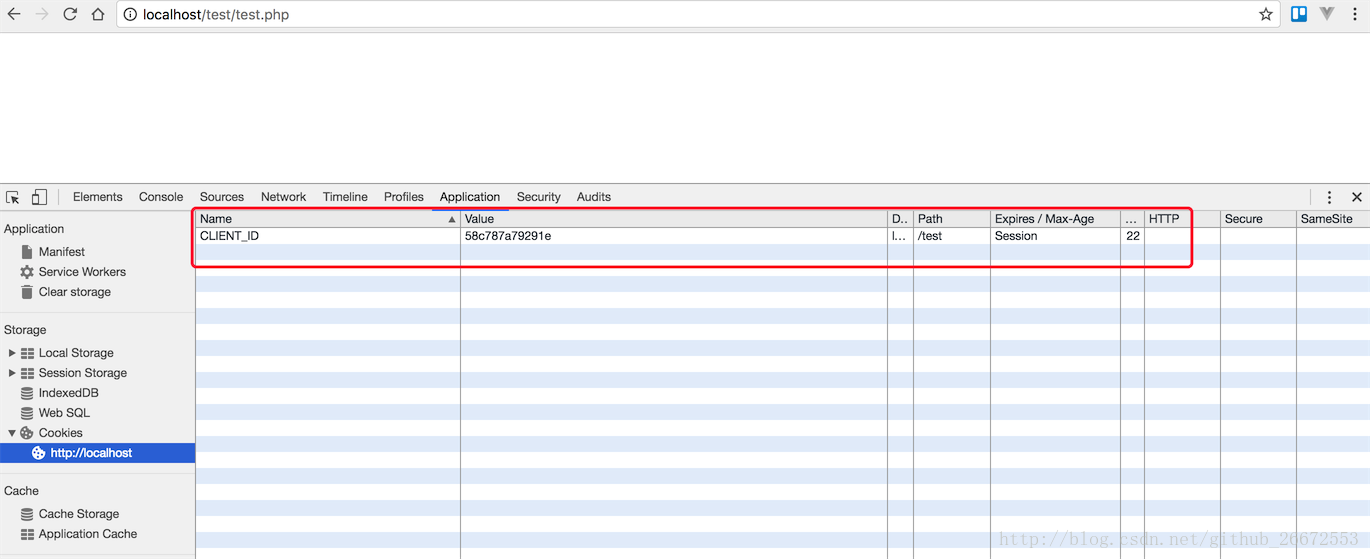
Task: Switch to the Timeline tab
Action: click(345, 197)
